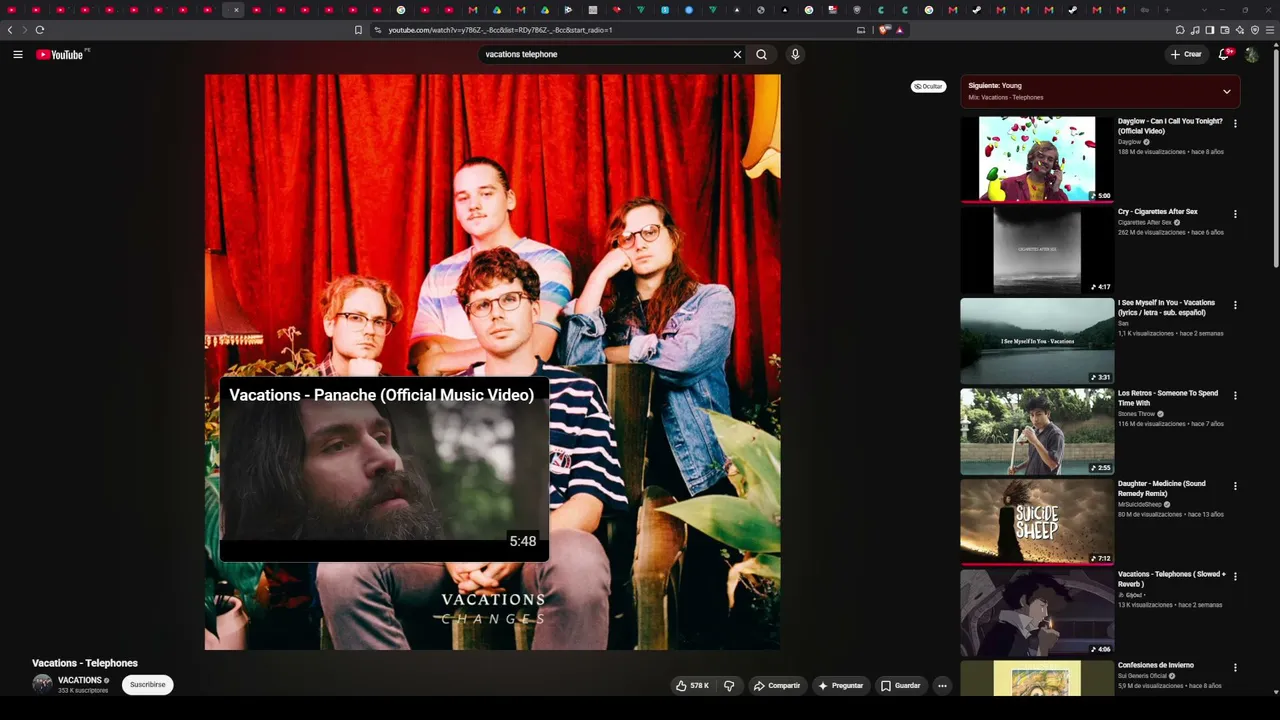Open options for Cry - Cigarettes After Sex

click(1235, 214)
